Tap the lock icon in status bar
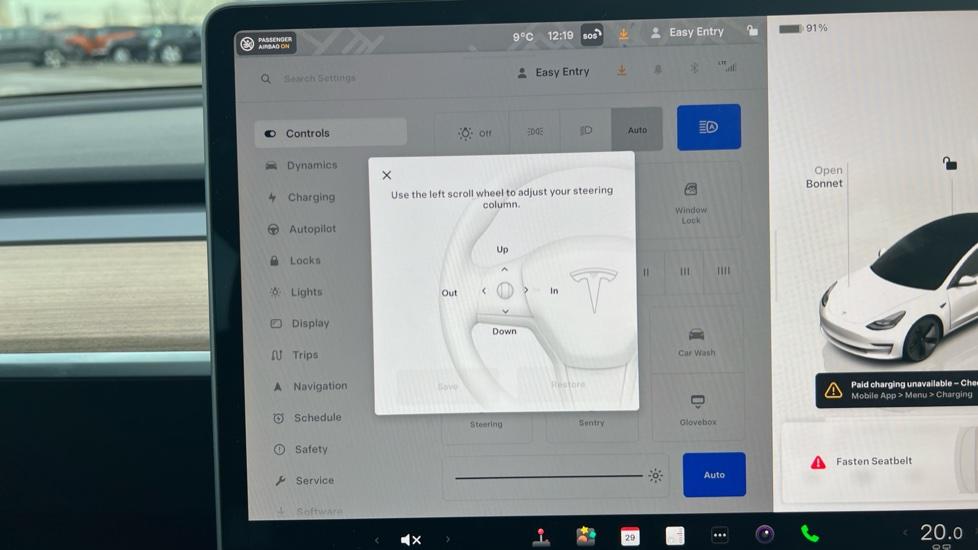The image size is (978, 550). tap(752, 31)
